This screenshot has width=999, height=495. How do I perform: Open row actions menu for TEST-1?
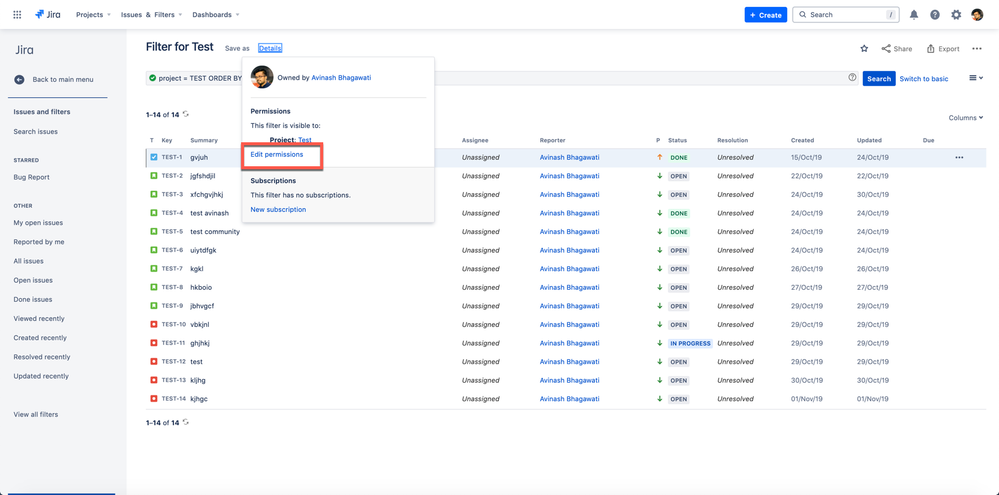[x=959, y=157]
